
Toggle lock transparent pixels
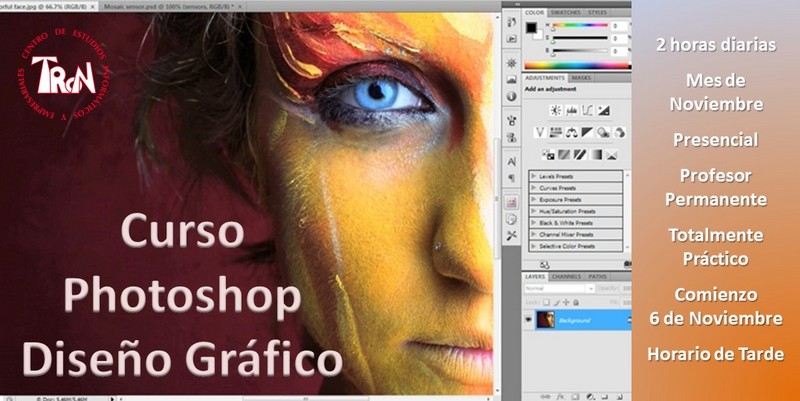point(547,302)
